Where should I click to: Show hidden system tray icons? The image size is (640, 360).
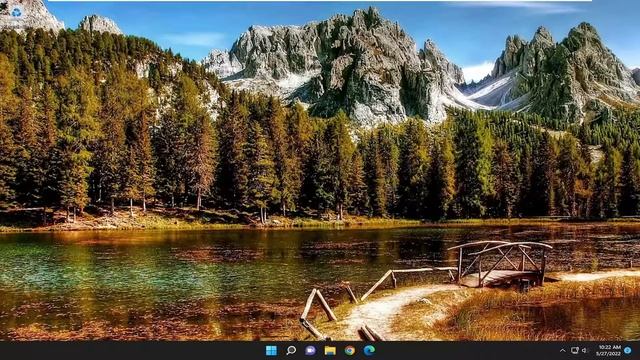[x=562, y=351]
